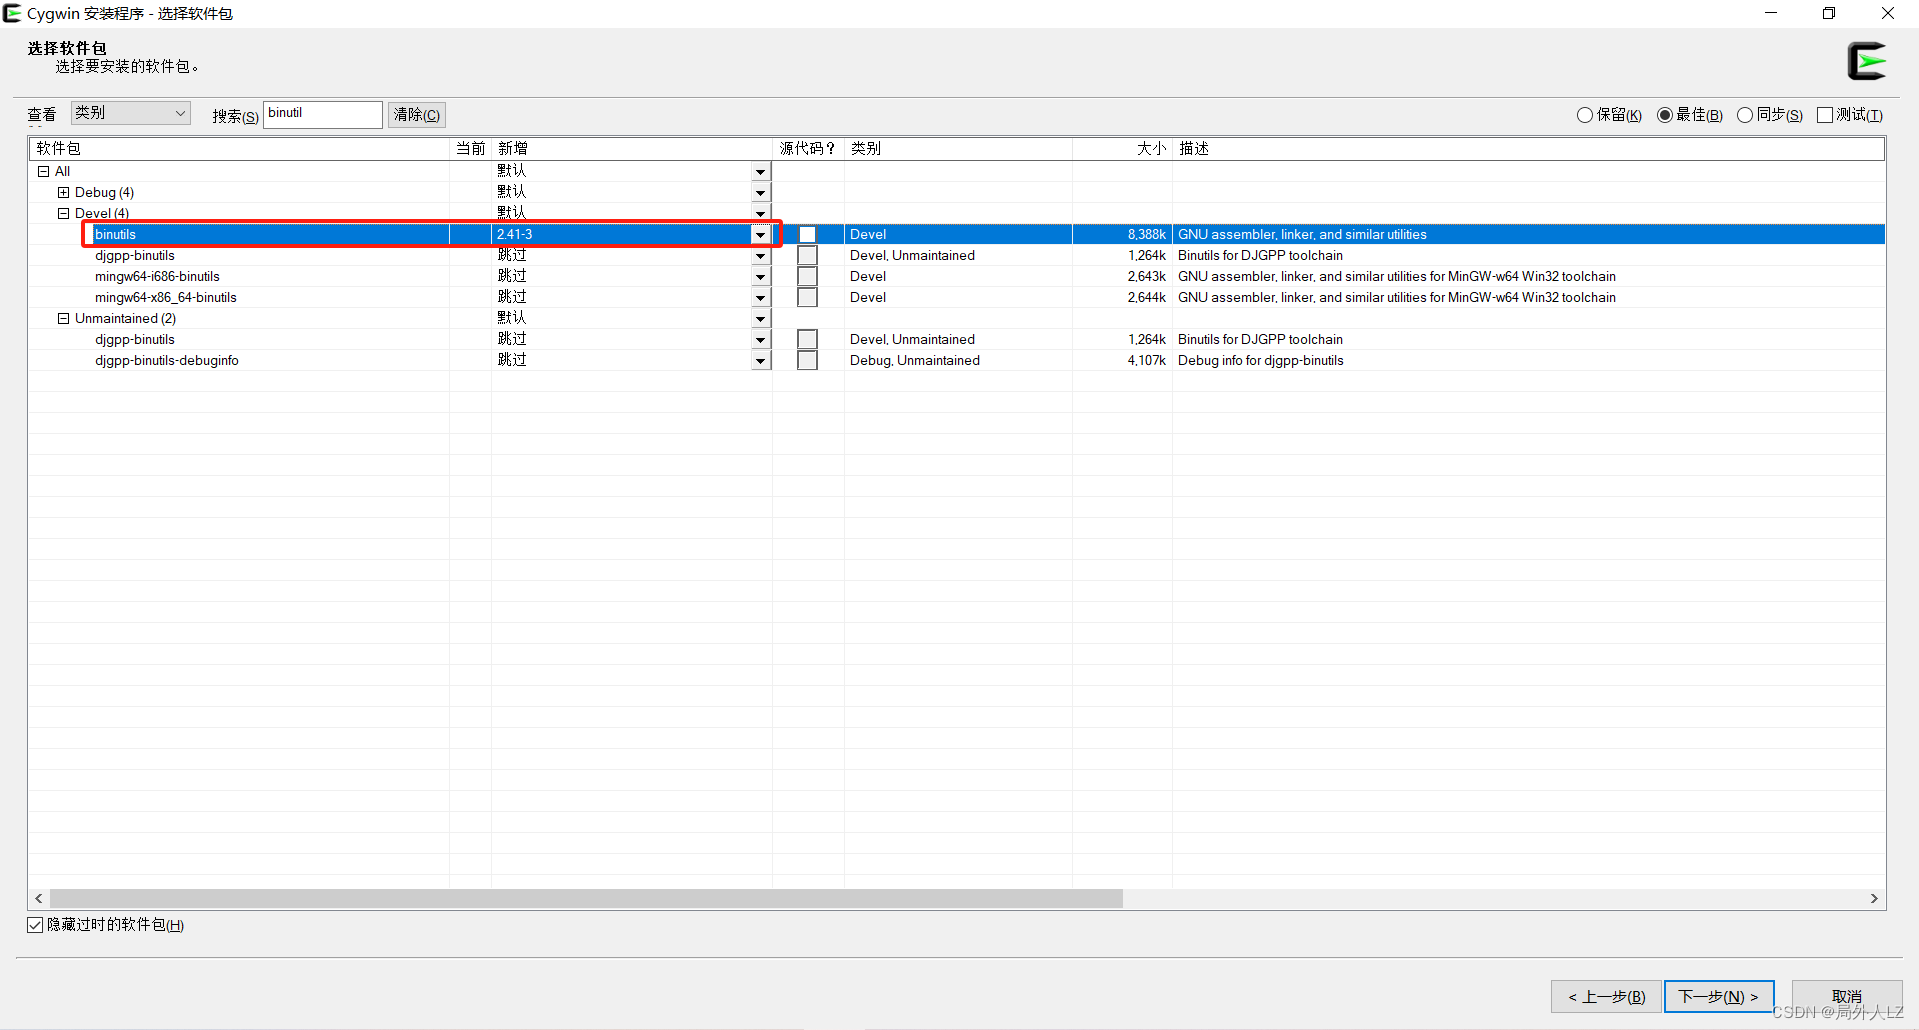The width and height of the screenshot is (1919, 1030).
Task: Click the 8,388k size cell
Action: [x=1147, y=234]
